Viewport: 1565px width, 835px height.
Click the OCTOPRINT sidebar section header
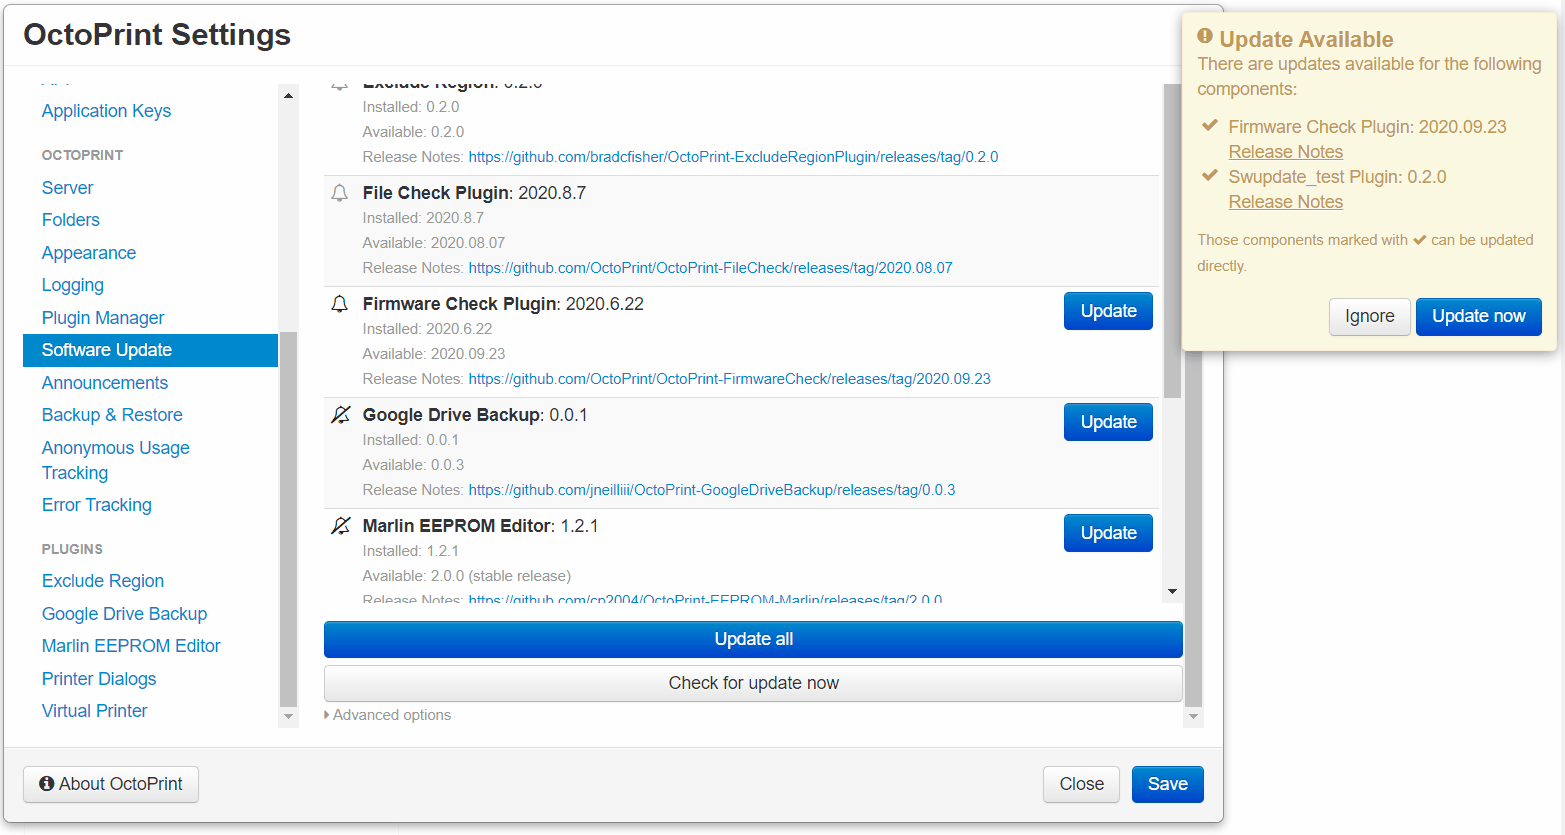click(x=82, y=155)
